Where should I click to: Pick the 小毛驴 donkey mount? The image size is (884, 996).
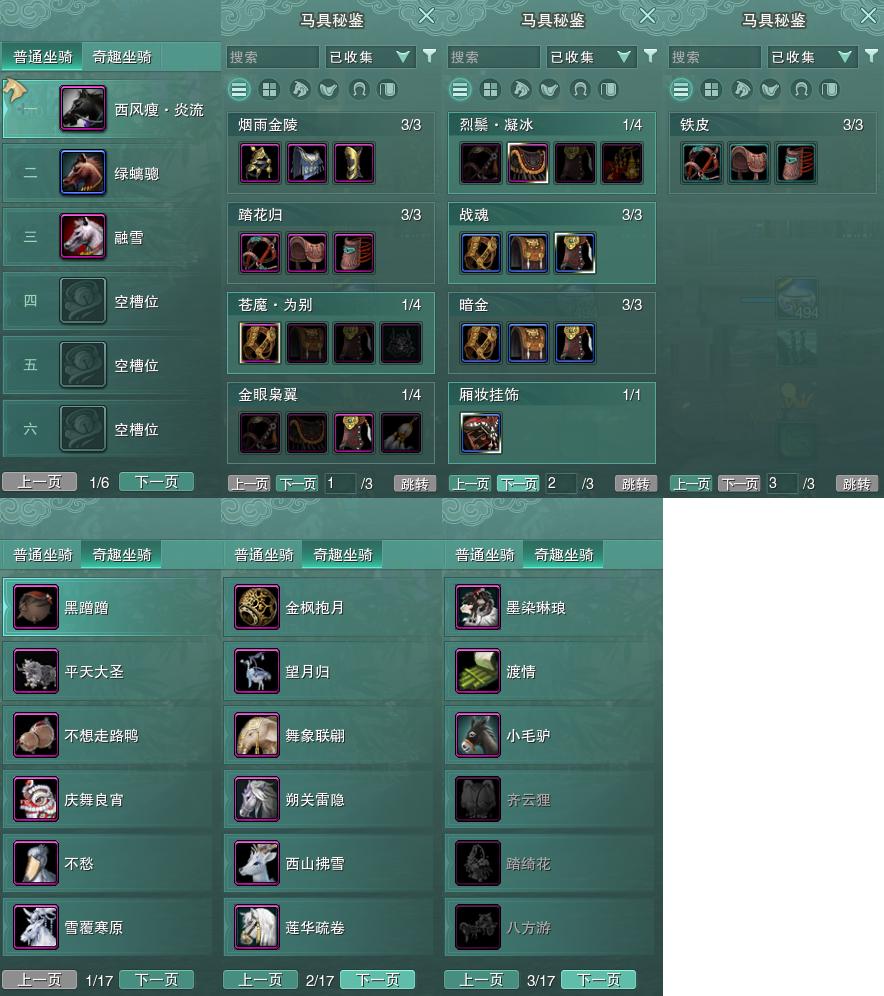click(478, 735)
